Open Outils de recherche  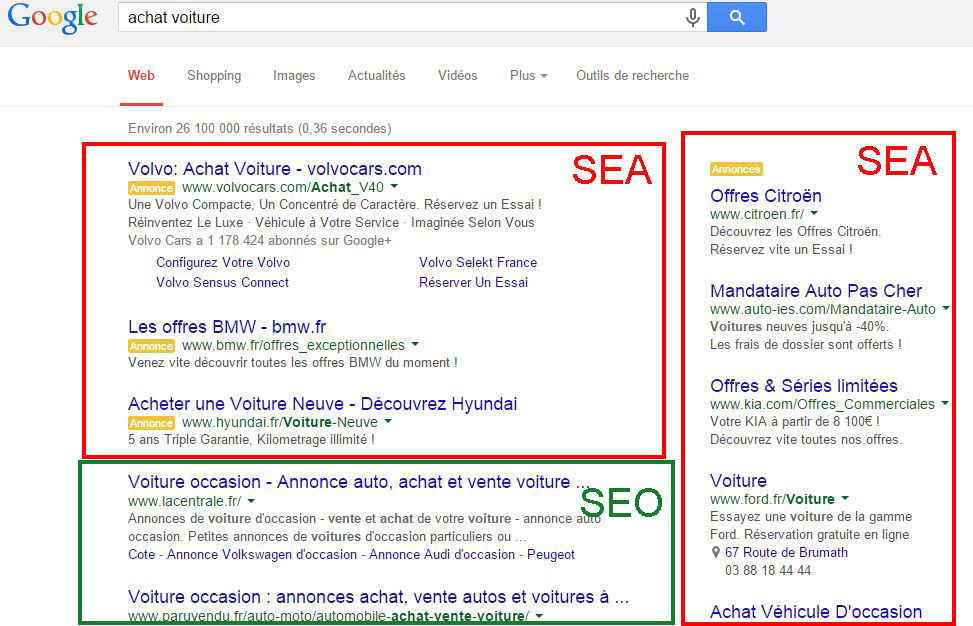632,76
